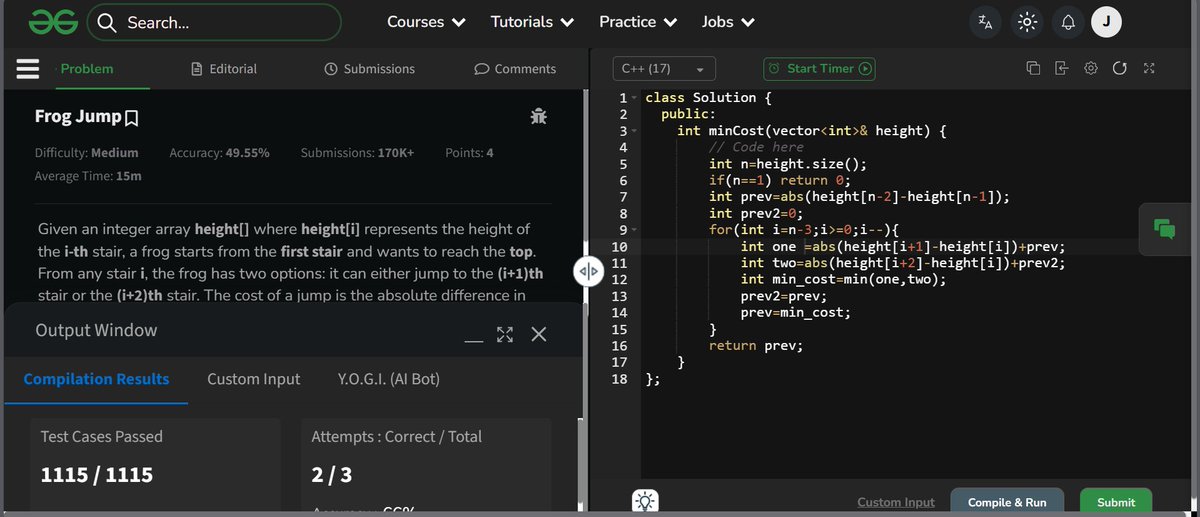Click the Attempts : Correct / Total label
1200x517 pixels.
coord(397,436)
